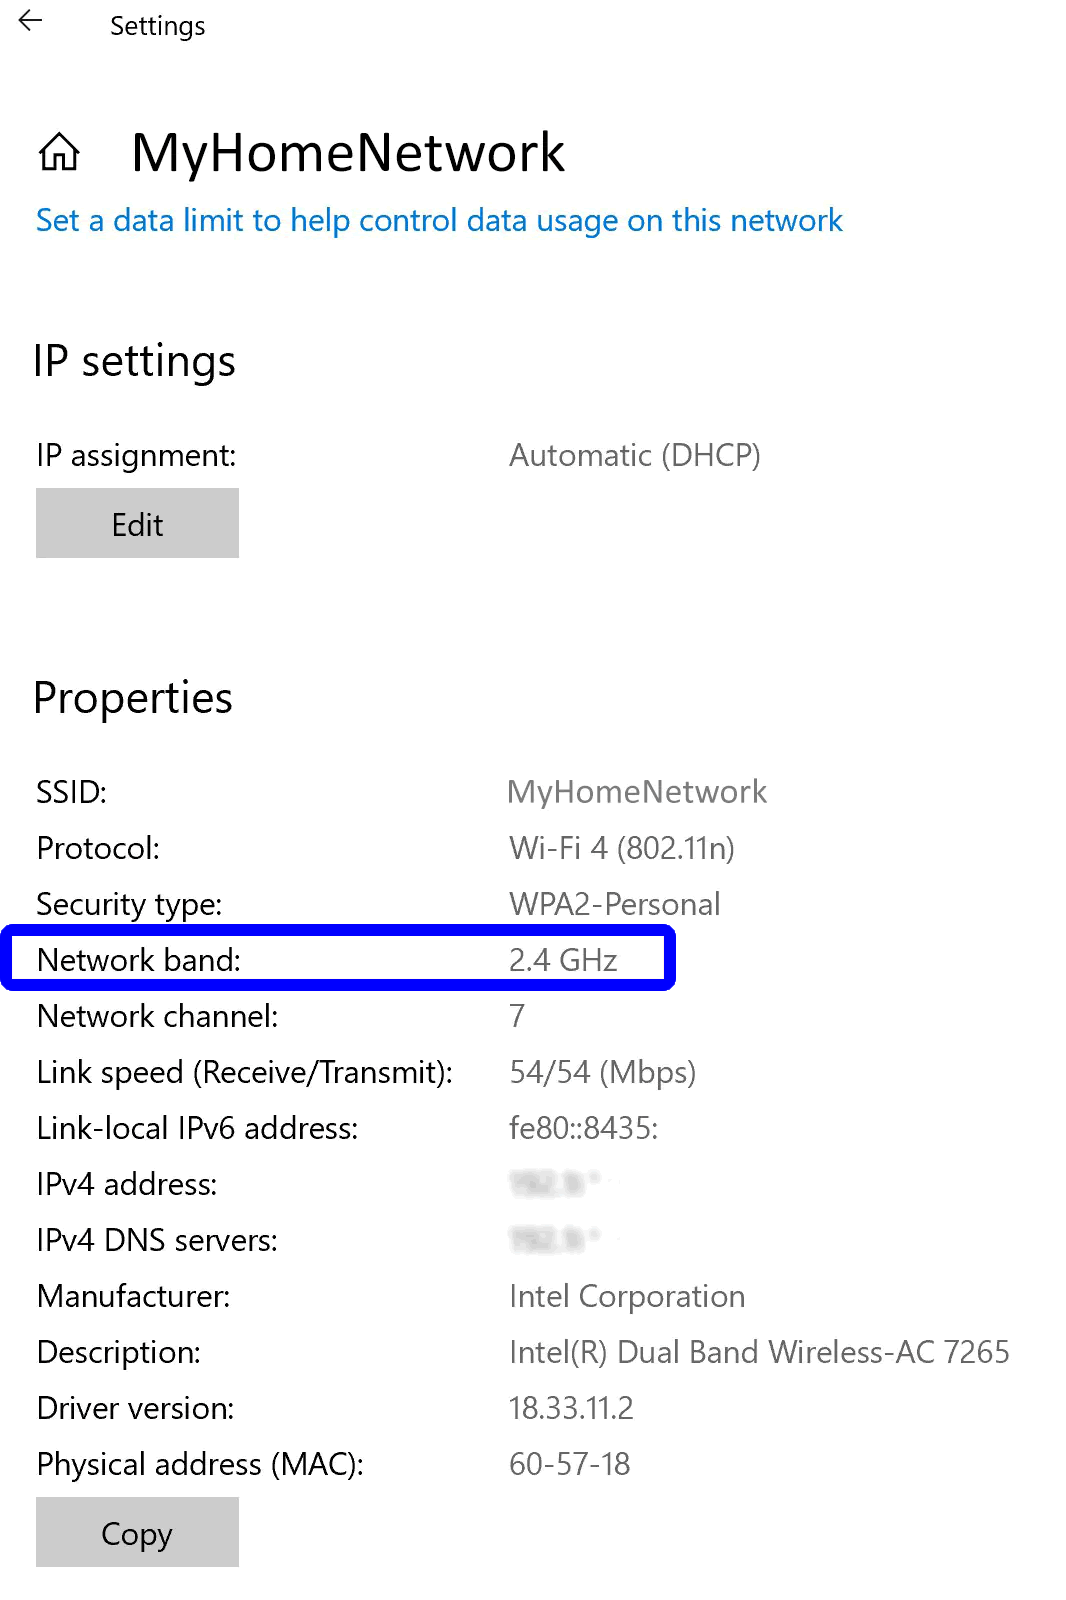This screenshot has height=1600, width=1066.
Task: Select the Automatic (DHCP) value
Action: [x=634, y=455]
